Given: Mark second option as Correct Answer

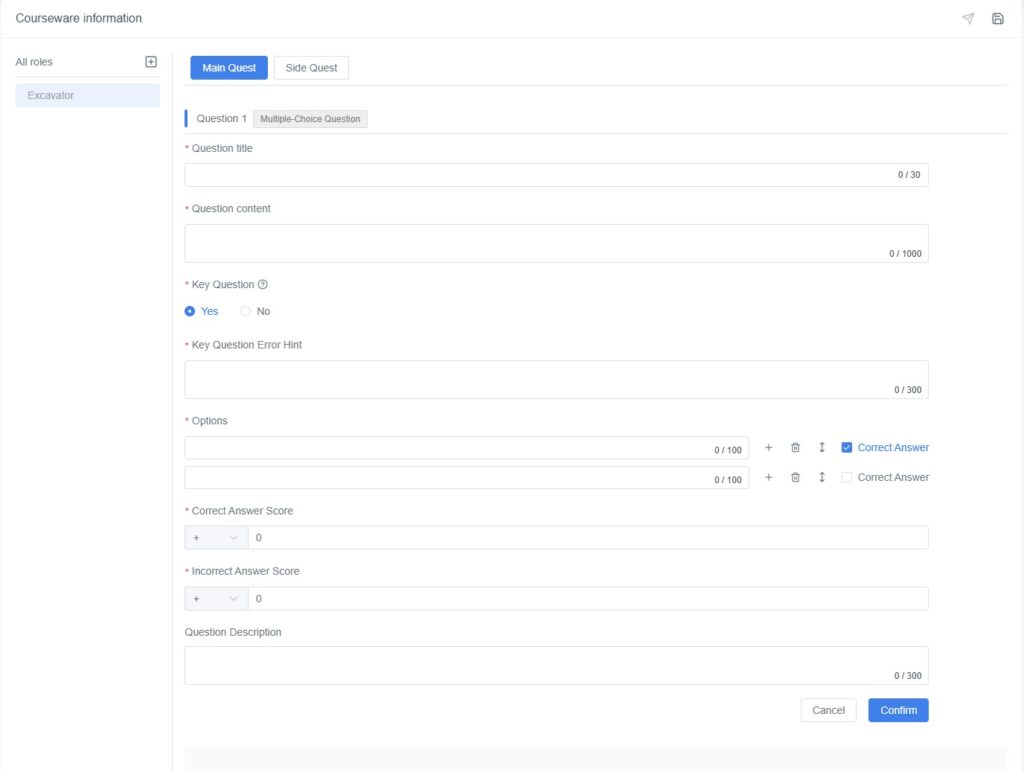Looking at the screenshot, I should [x=847, y=478].
